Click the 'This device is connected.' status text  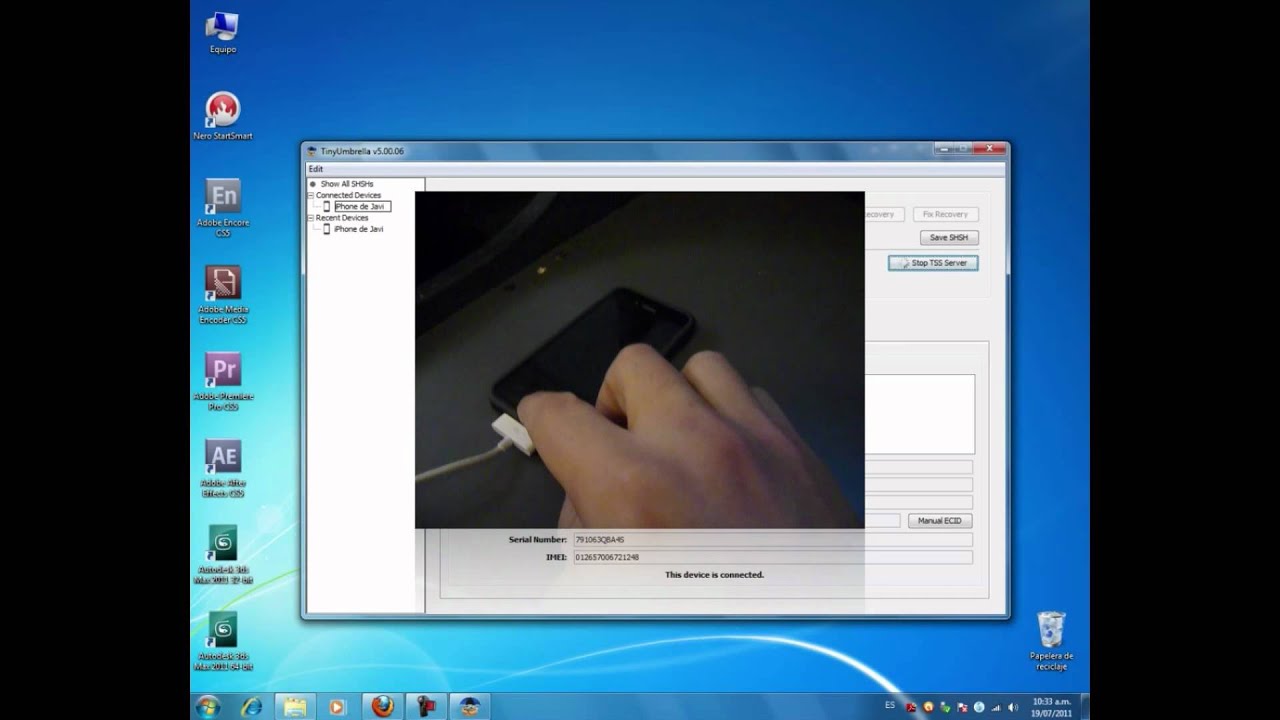[x=714, y=575]
